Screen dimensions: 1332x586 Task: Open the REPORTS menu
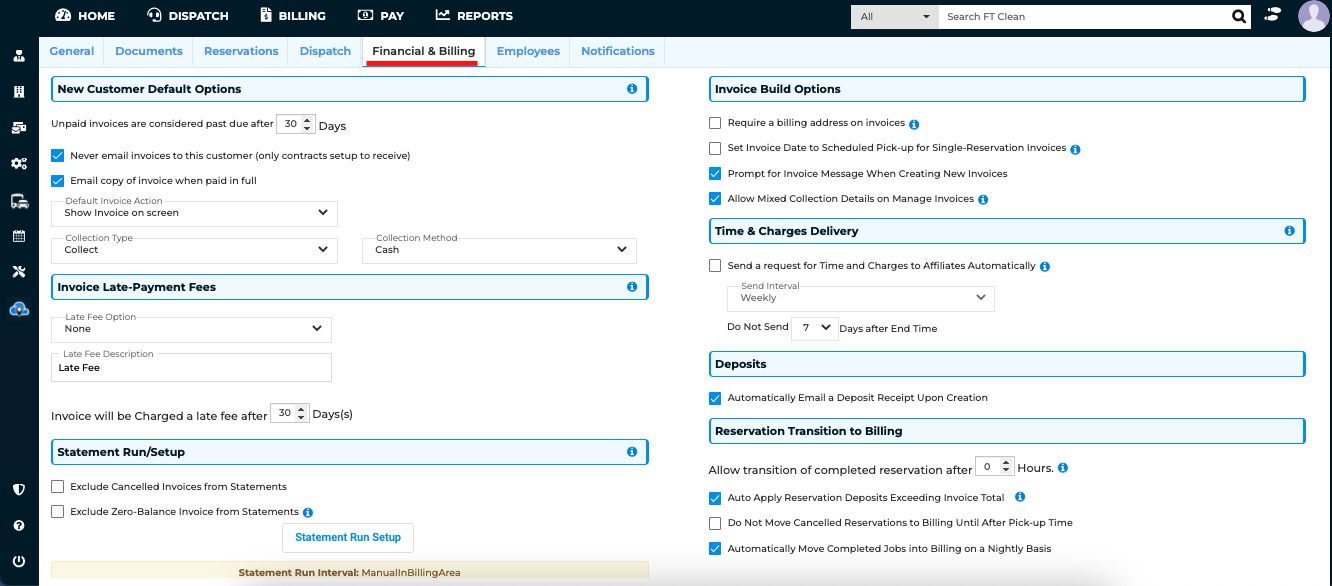coord(474,16)
